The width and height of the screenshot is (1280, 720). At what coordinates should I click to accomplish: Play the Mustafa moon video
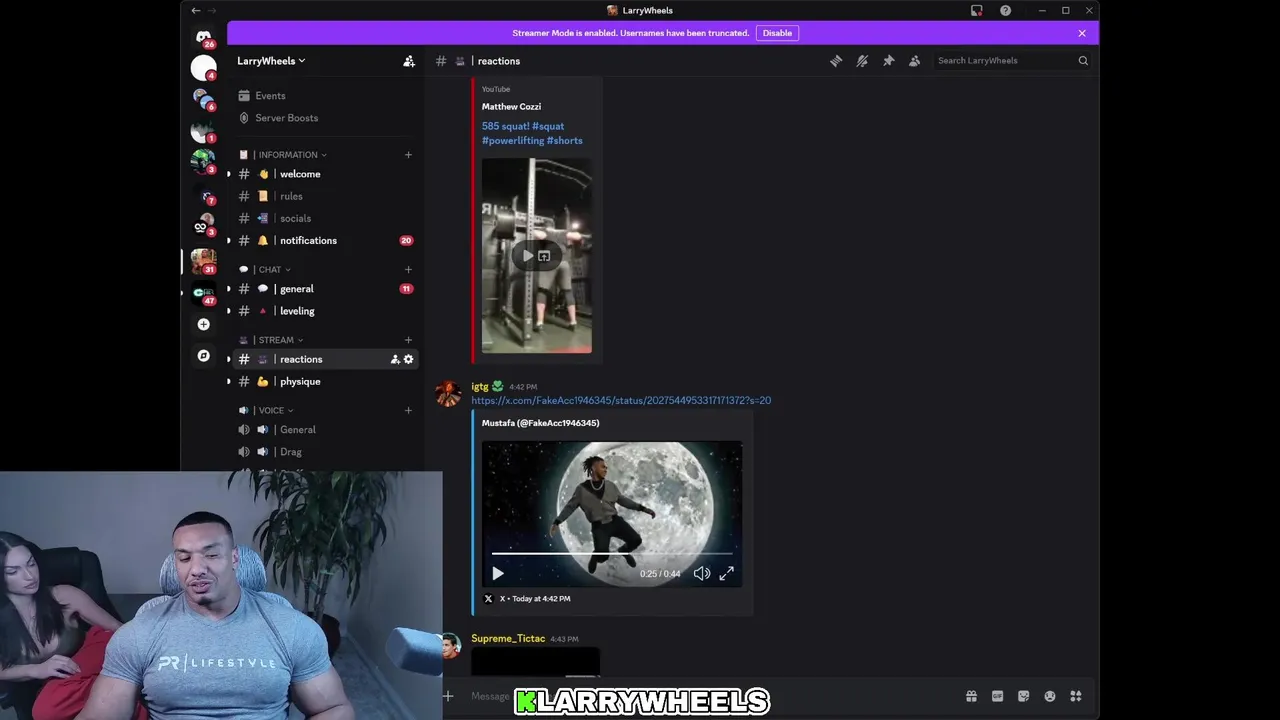498,573
